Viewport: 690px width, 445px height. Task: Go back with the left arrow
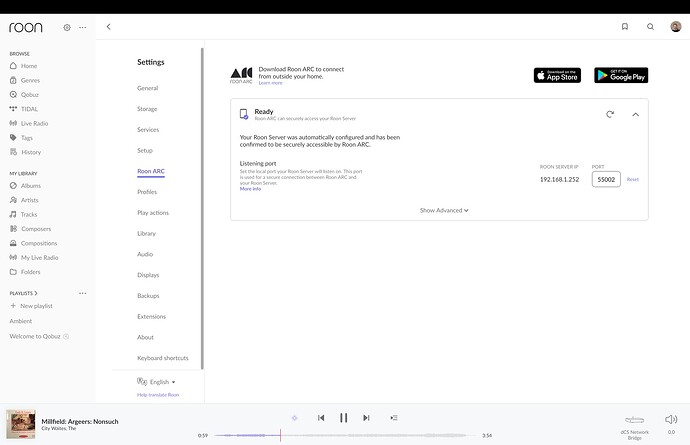pyautogui.click(x=109, y=27)
